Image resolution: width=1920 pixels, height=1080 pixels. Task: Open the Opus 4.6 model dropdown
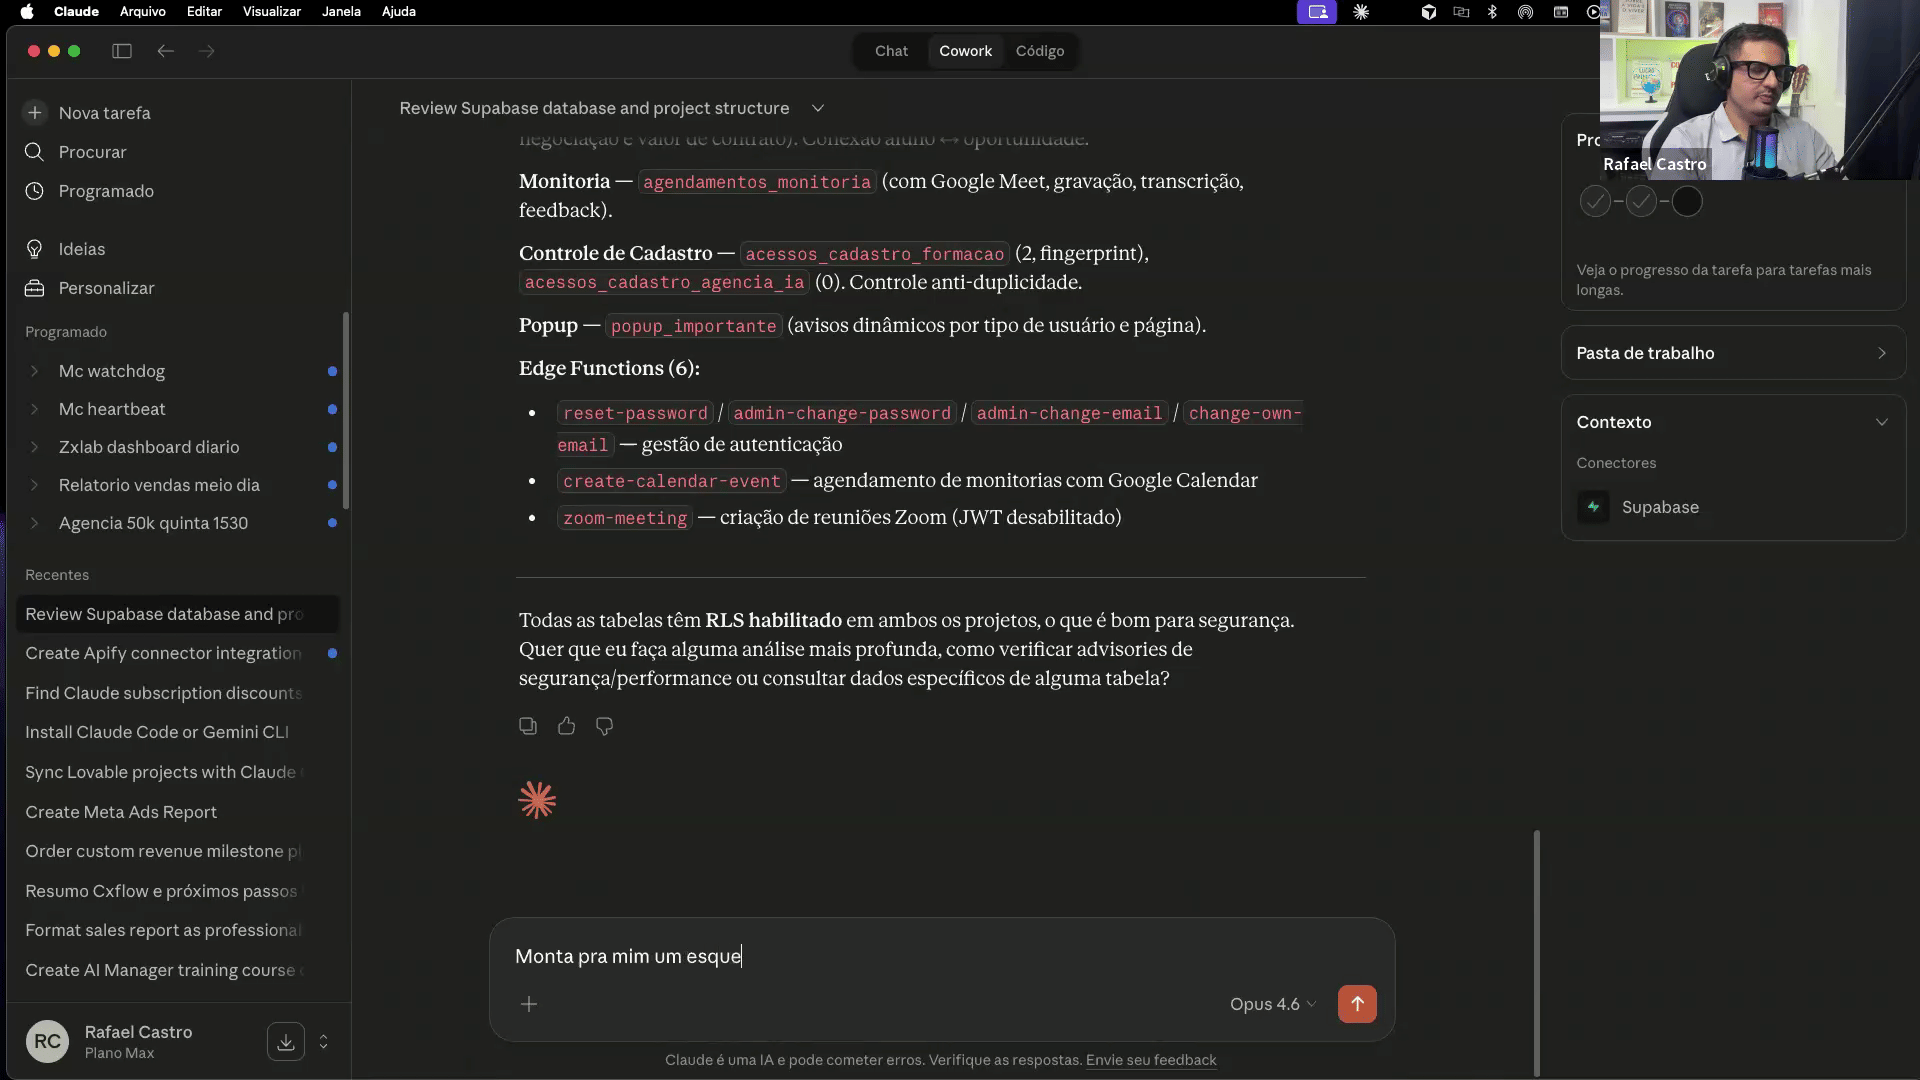click(x=1273, y=1004)
